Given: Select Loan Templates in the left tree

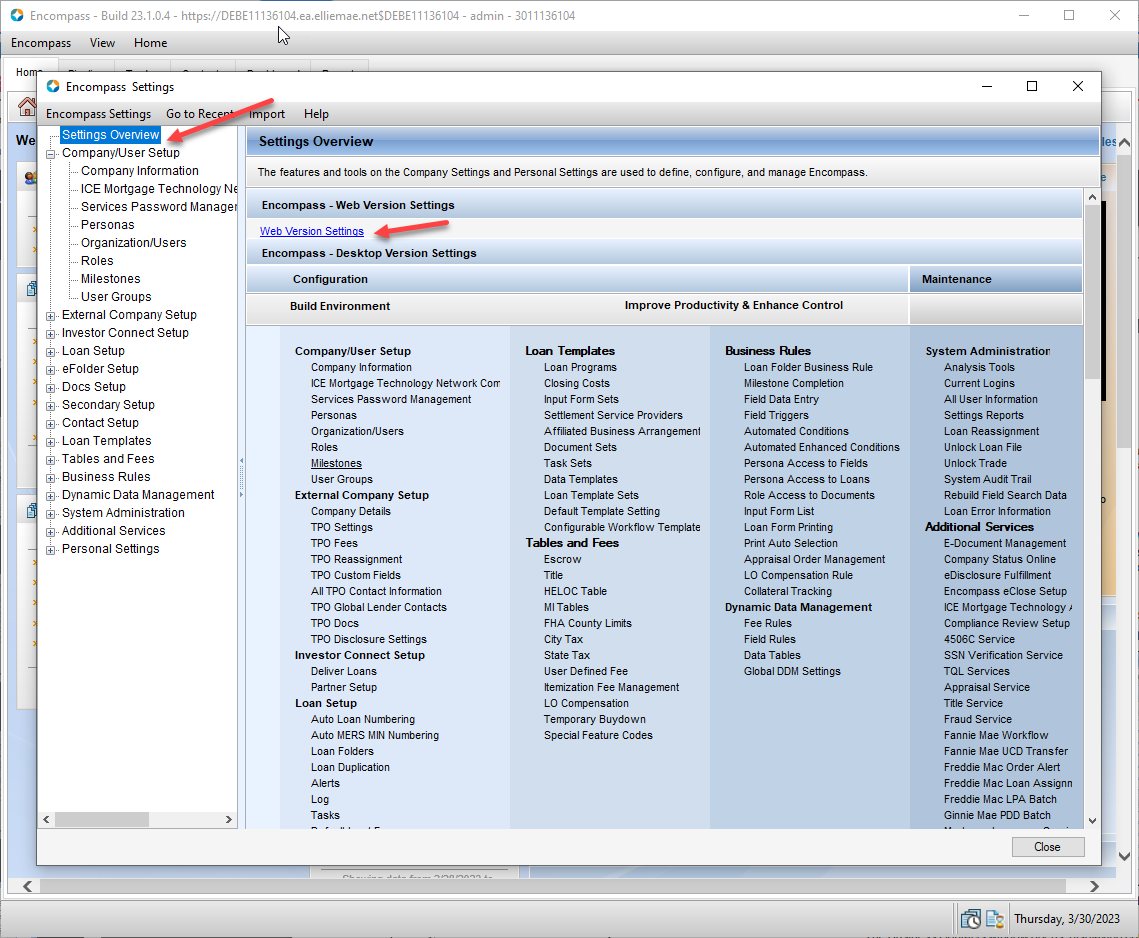Looking at the screenshot, I should (107, 441).
